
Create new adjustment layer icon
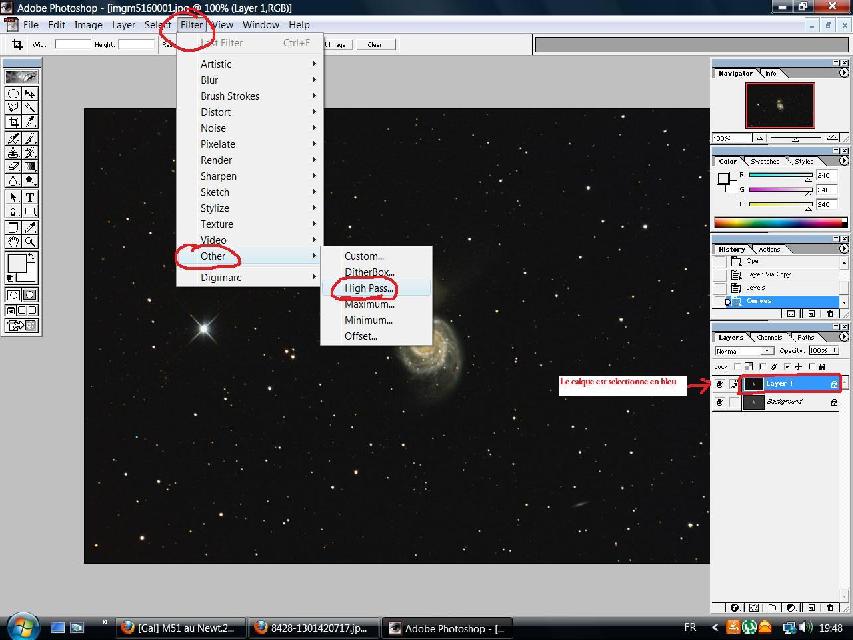pos(791,607)
